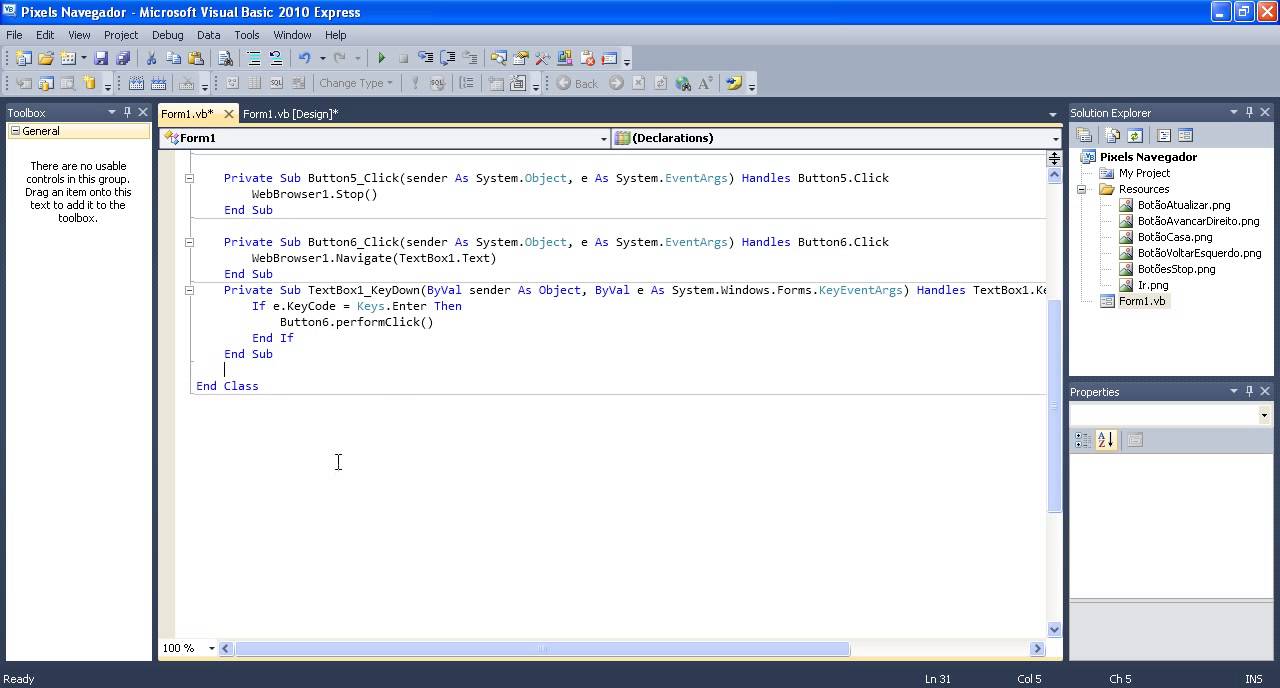The height and width of the screenshot is (688, 1280).
Task: Open the Error List toolbar icon
Action: click(587, 59)
